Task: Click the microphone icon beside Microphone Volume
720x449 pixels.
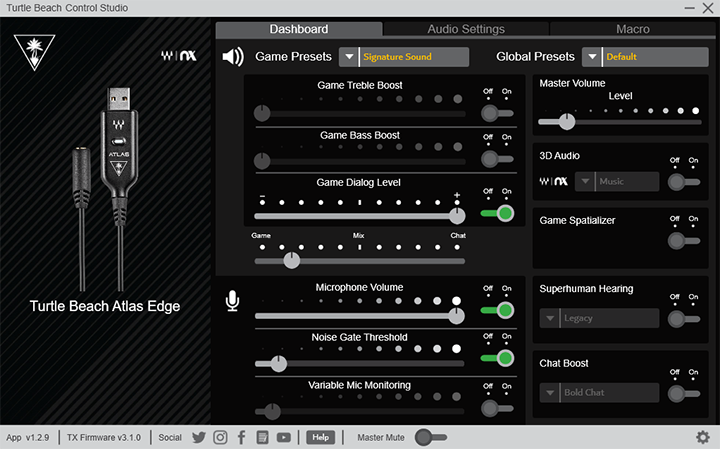Action: tap(232, 301)
